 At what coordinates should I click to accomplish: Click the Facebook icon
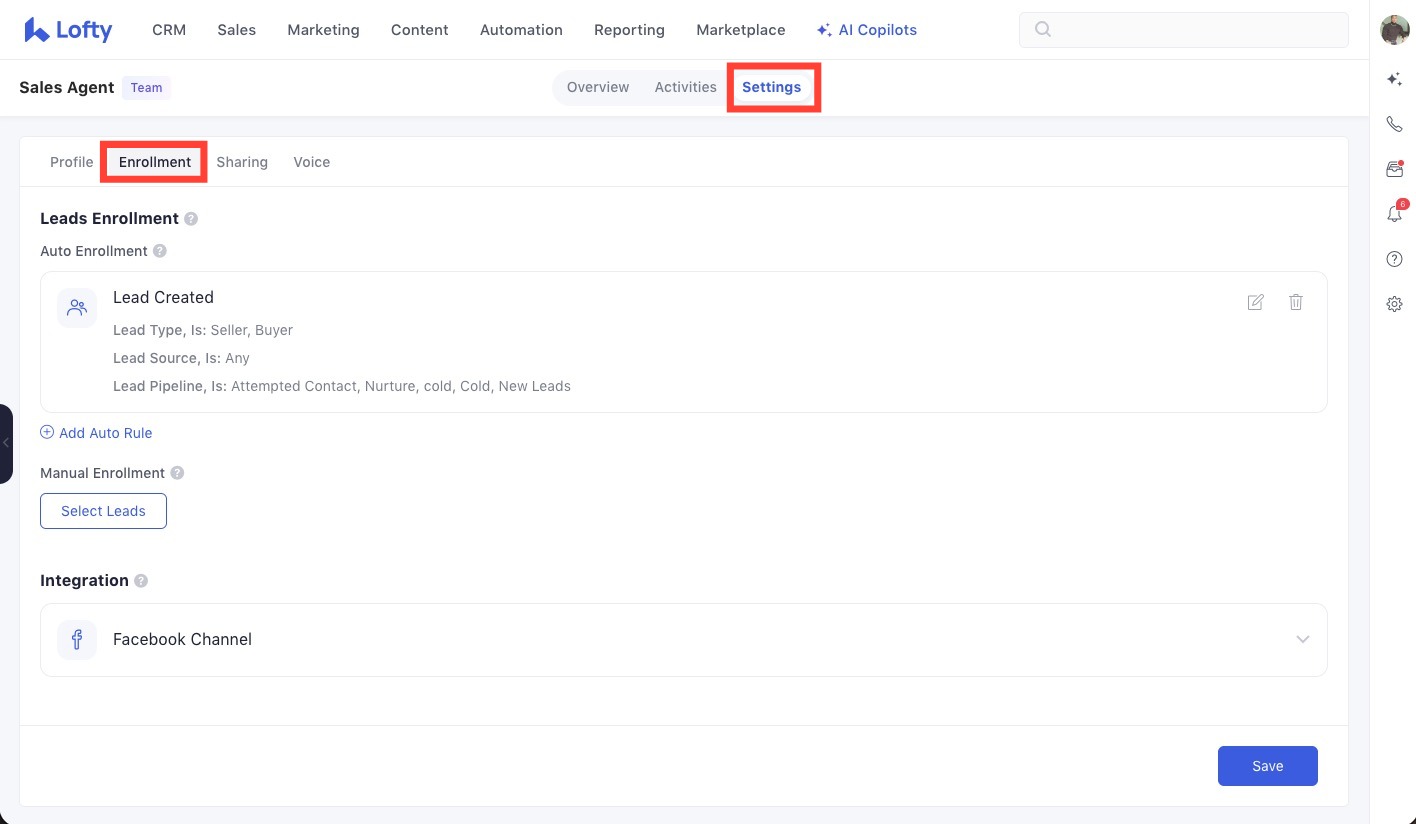point(77,640)
